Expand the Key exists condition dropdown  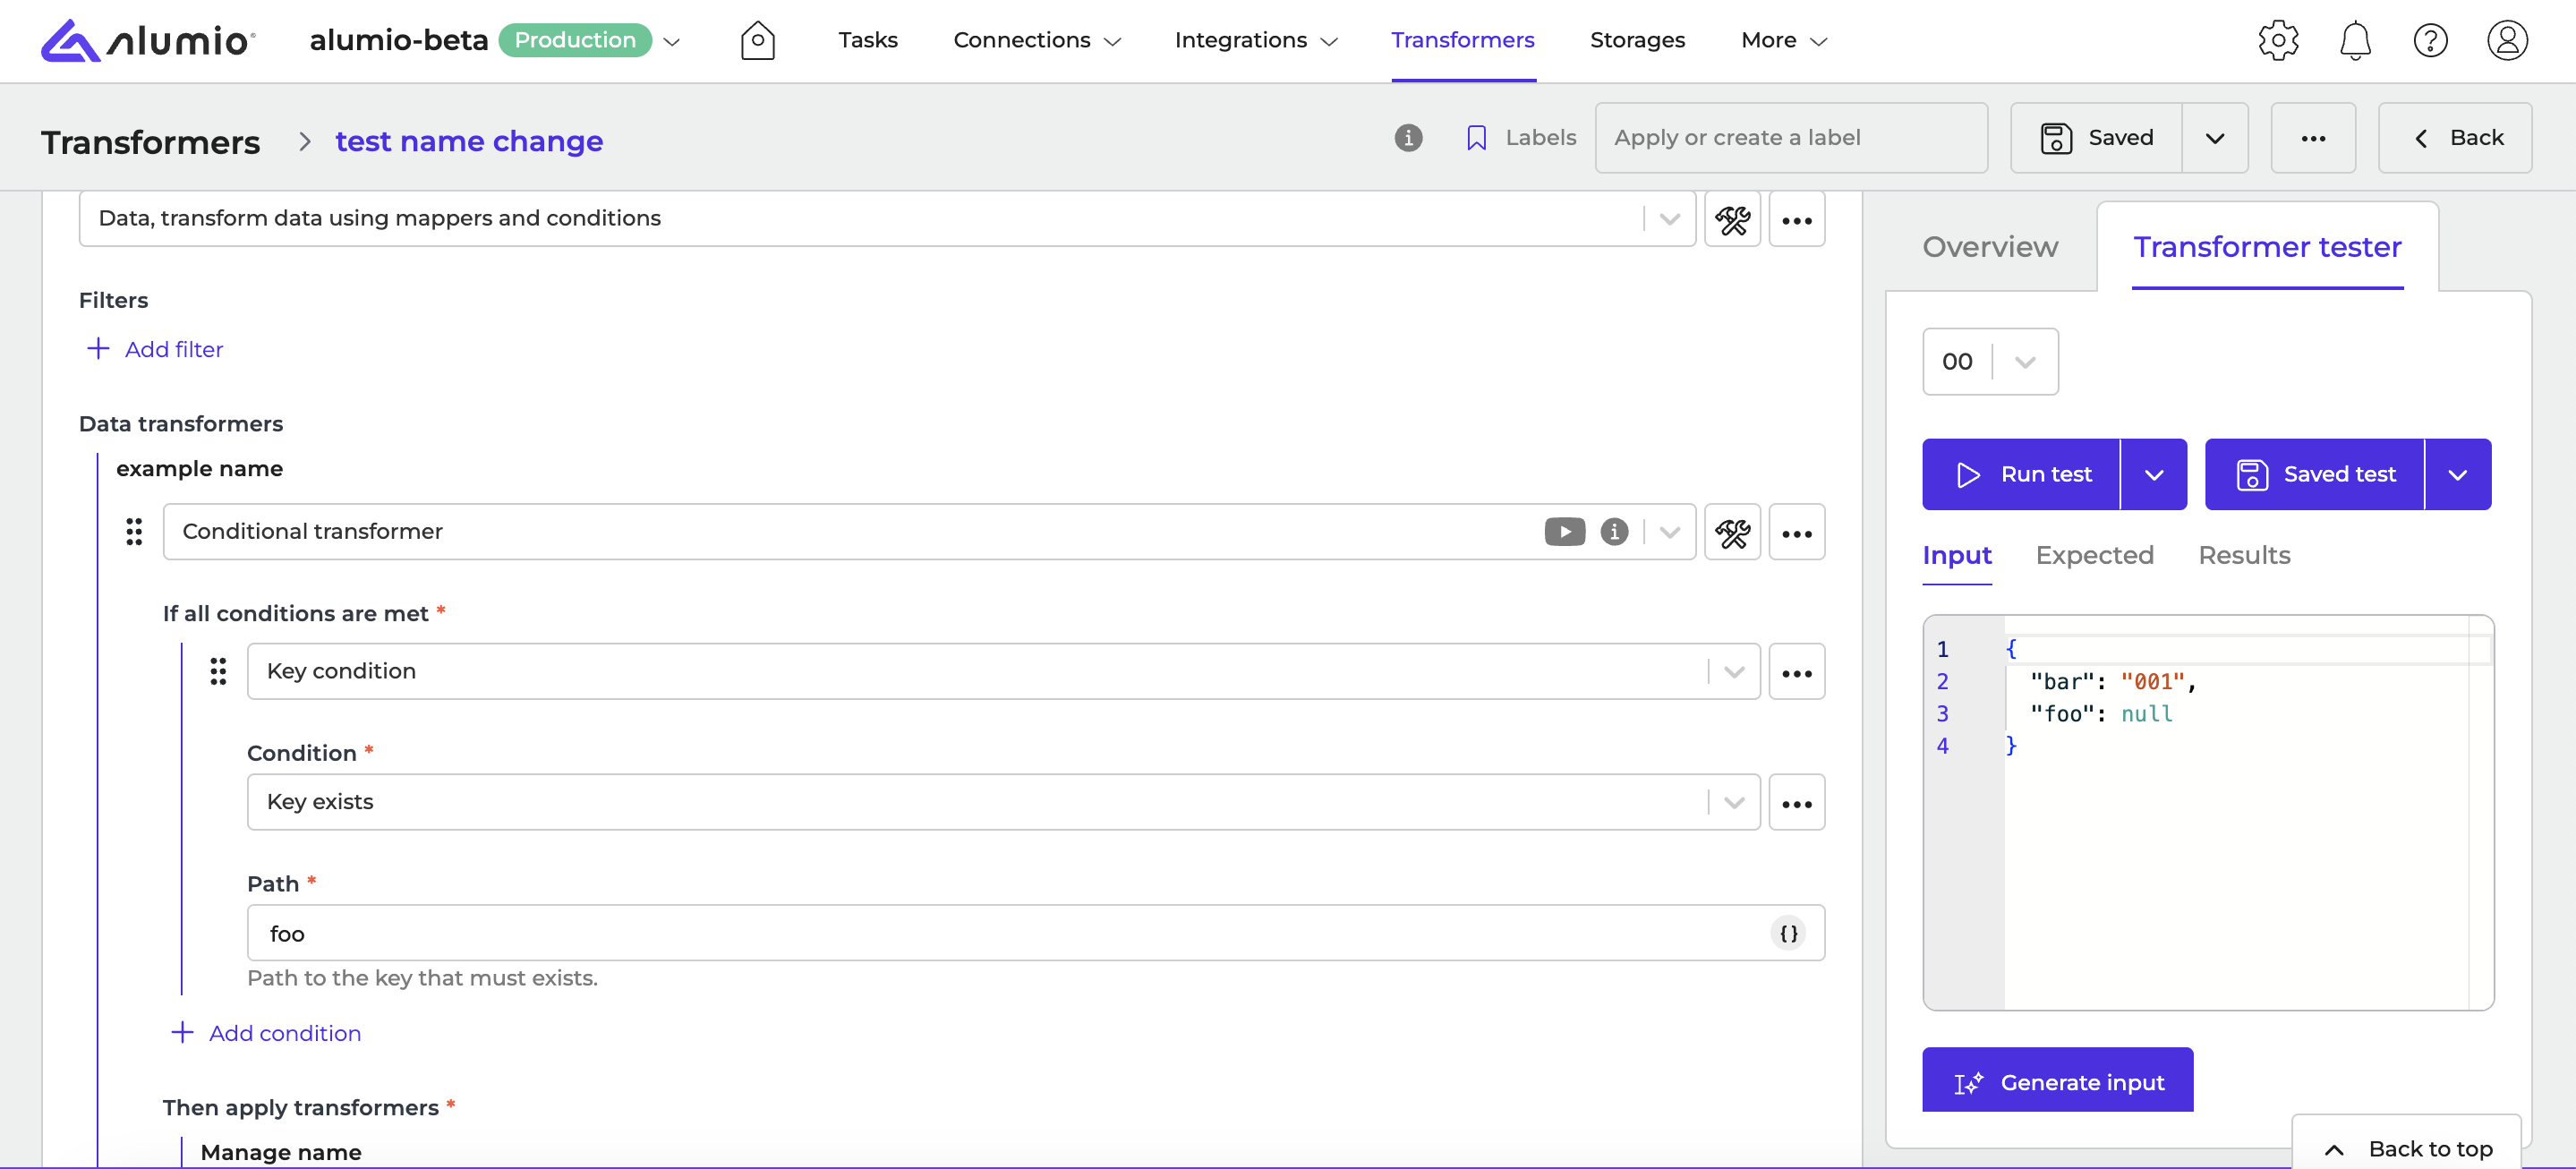point(1734,802)
